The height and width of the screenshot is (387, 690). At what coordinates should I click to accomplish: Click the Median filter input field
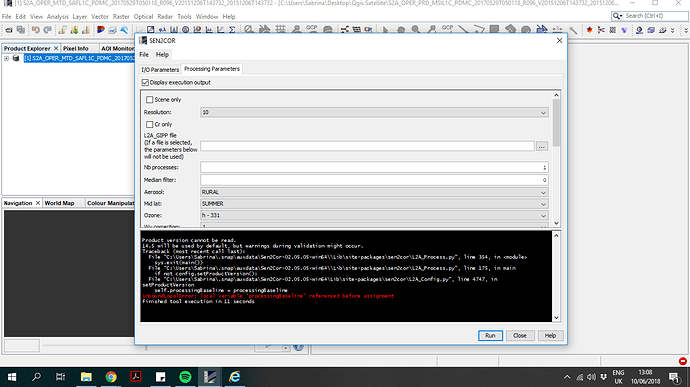(374, 180)
